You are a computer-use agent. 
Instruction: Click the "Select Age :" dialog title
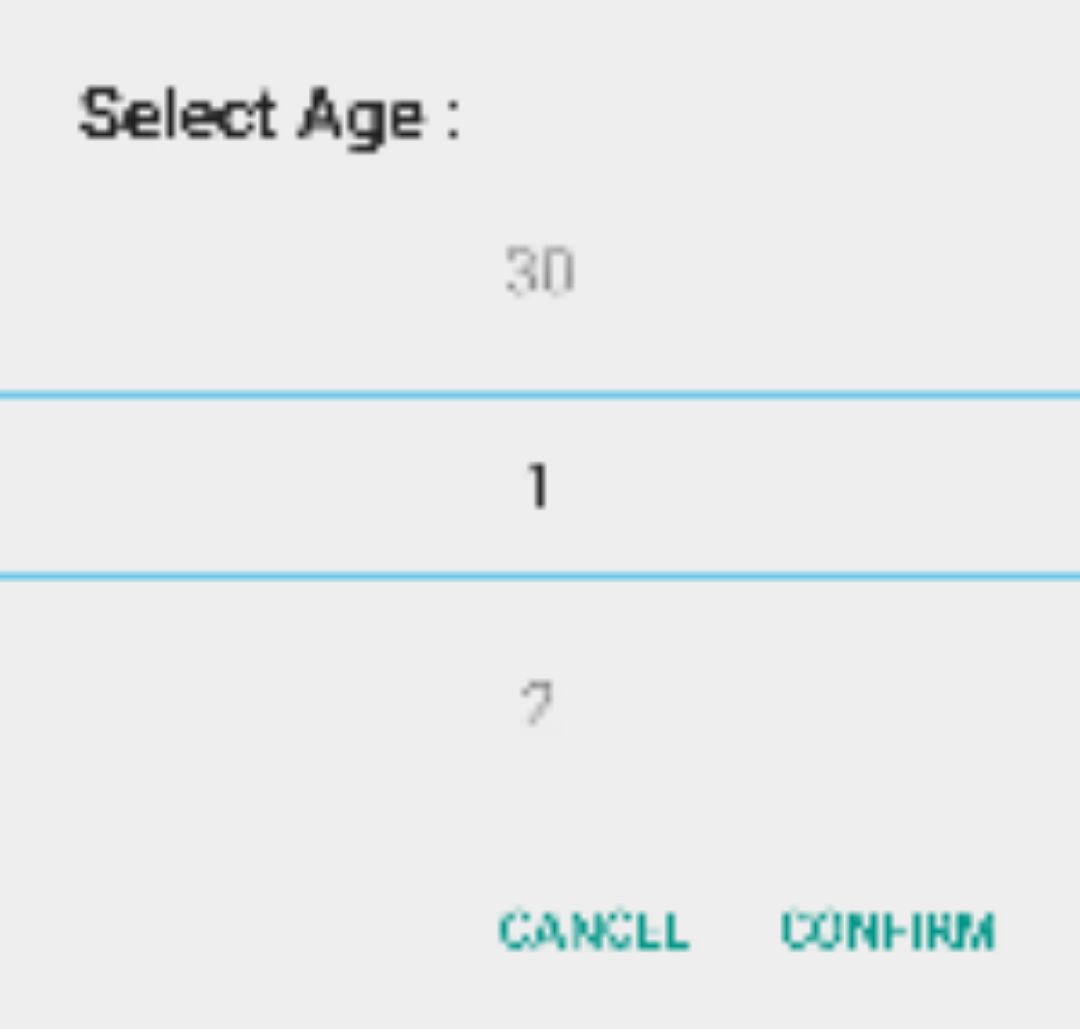tap(268, 117)
